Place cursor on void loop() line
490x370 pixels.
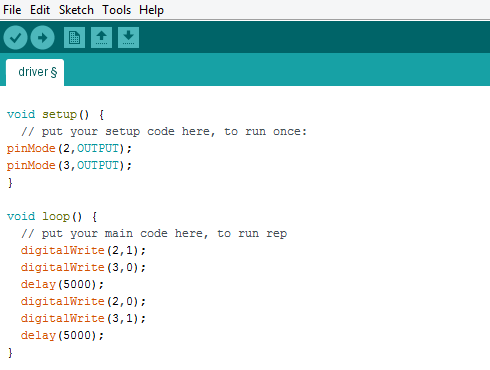click(x=52, y=217)
